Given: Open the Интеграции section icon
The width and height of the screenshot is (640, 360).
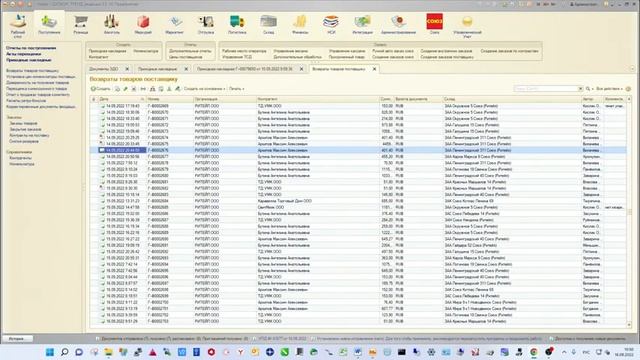Looking at the screenshot, I should [x=362, y=24].
